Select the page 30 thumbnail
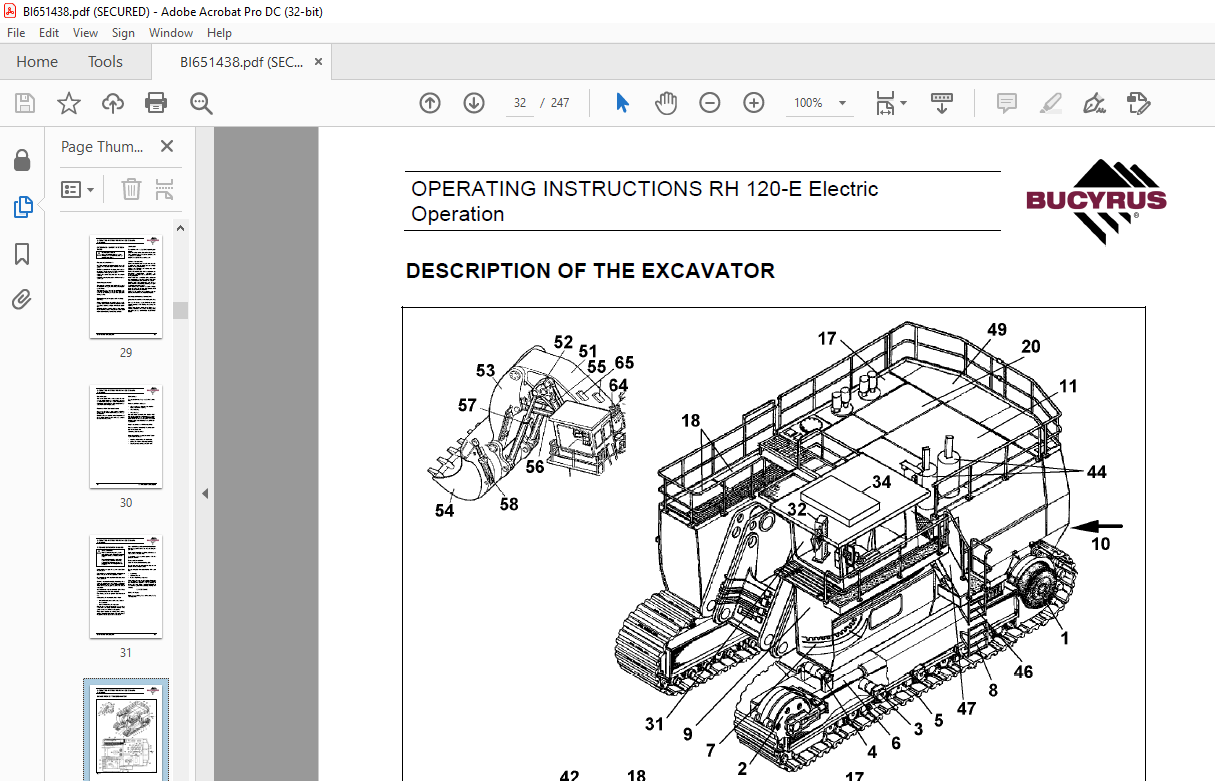This screenshot has width=1215, height=781. (x=126, y=438)
